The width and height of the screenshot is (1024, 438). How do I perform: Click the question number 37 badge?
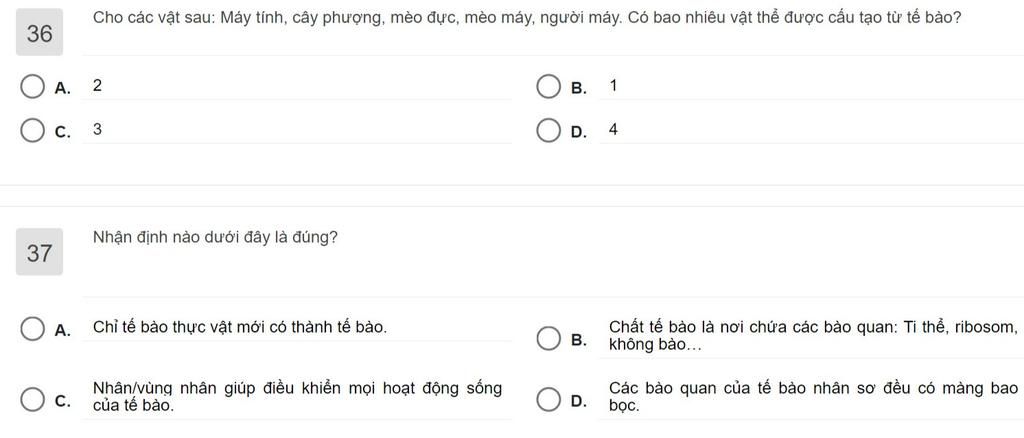click(40, 253)
